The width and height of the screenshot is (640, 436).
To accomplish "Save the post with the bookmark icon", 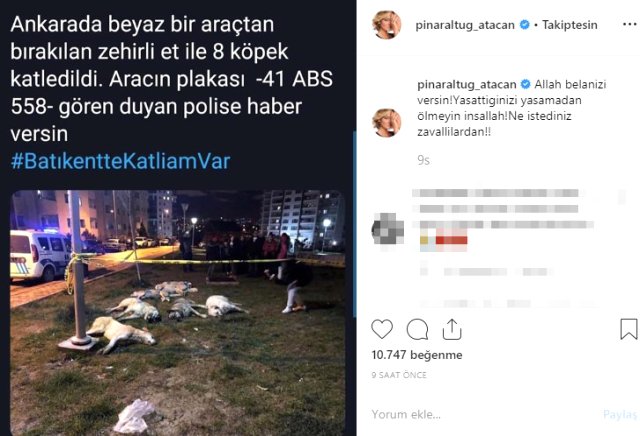I will [x=629, y=329].
